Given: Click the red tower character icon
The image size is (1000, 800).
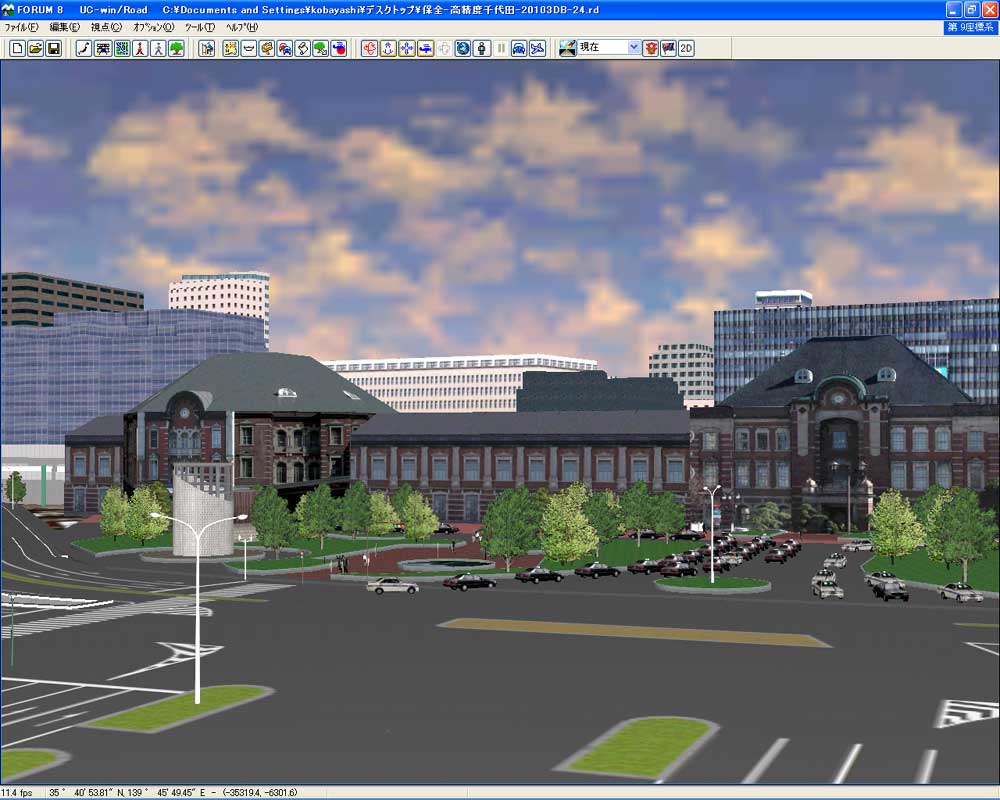Looking at the screenshot, I should [x=140, y=48].
